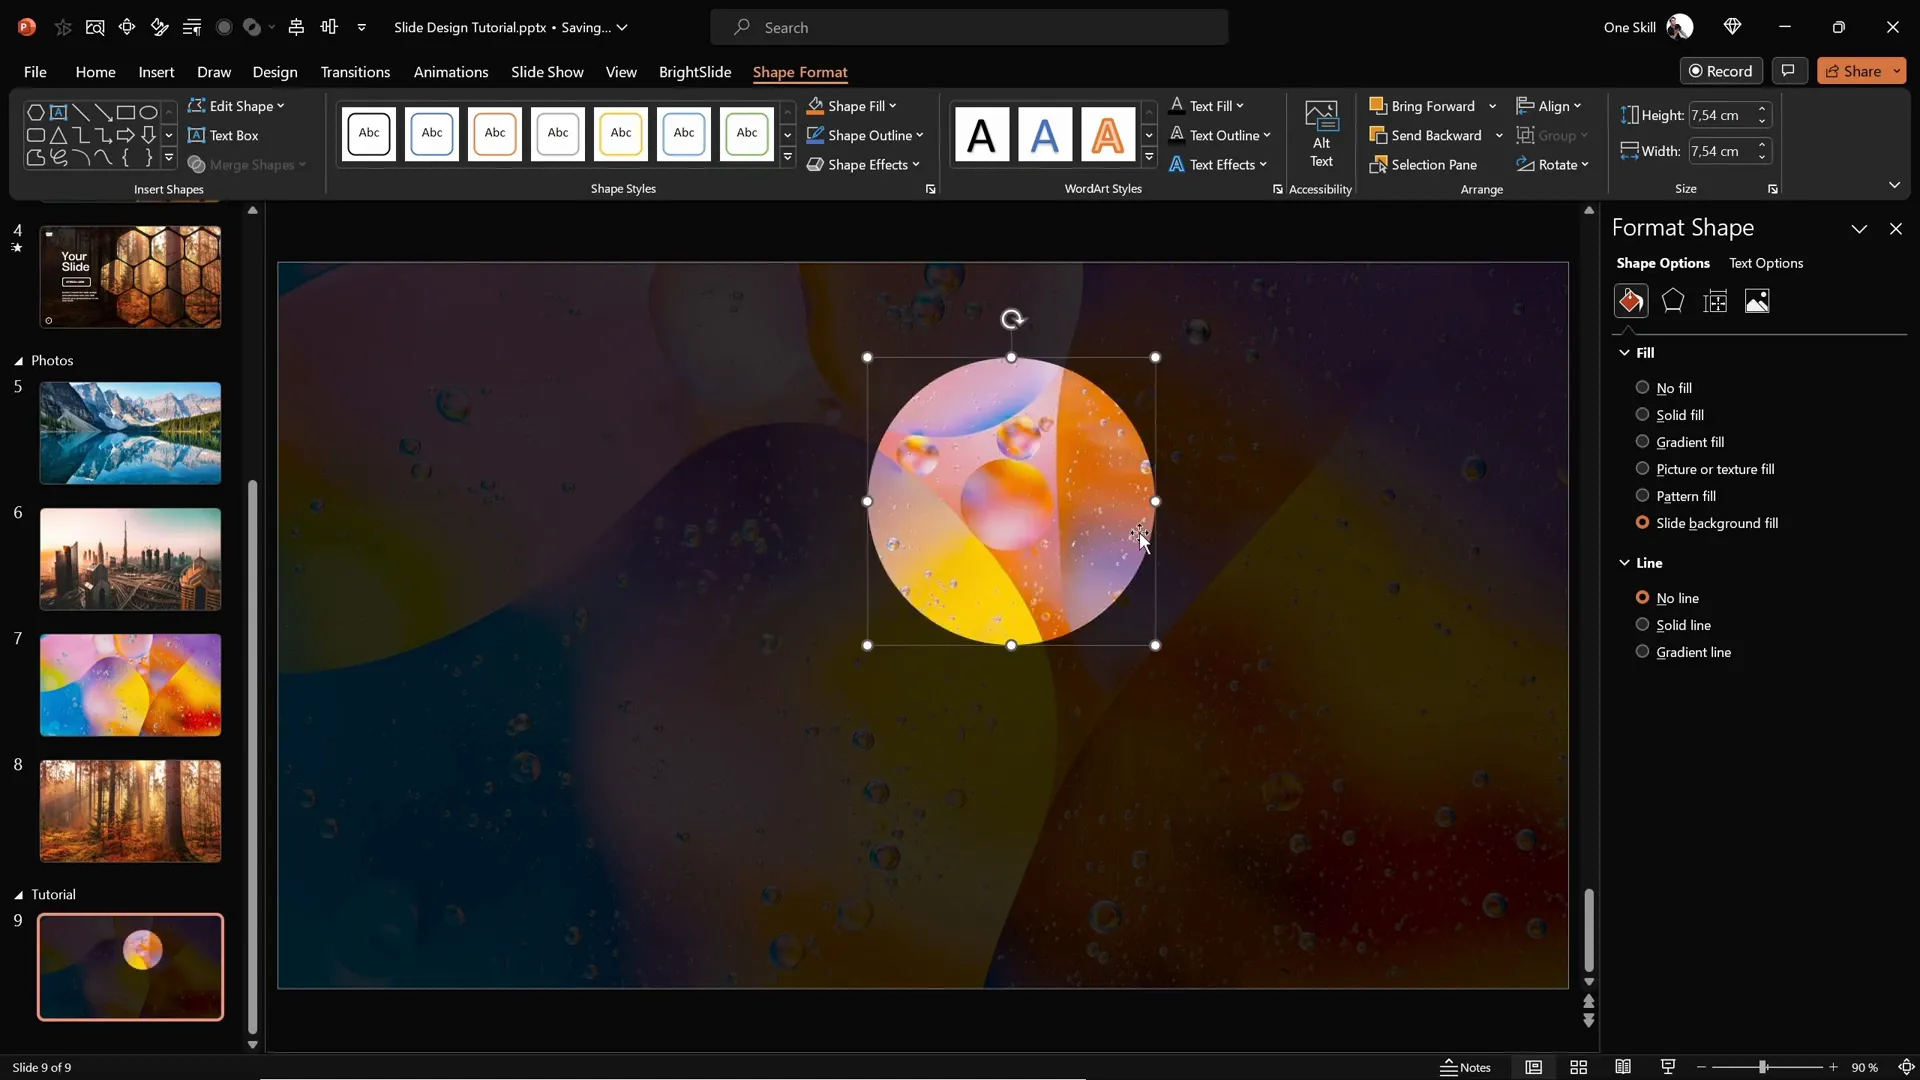
Task: Click the black letter A WordArt style
Action: pyautogui.click(x=981, y=135)
